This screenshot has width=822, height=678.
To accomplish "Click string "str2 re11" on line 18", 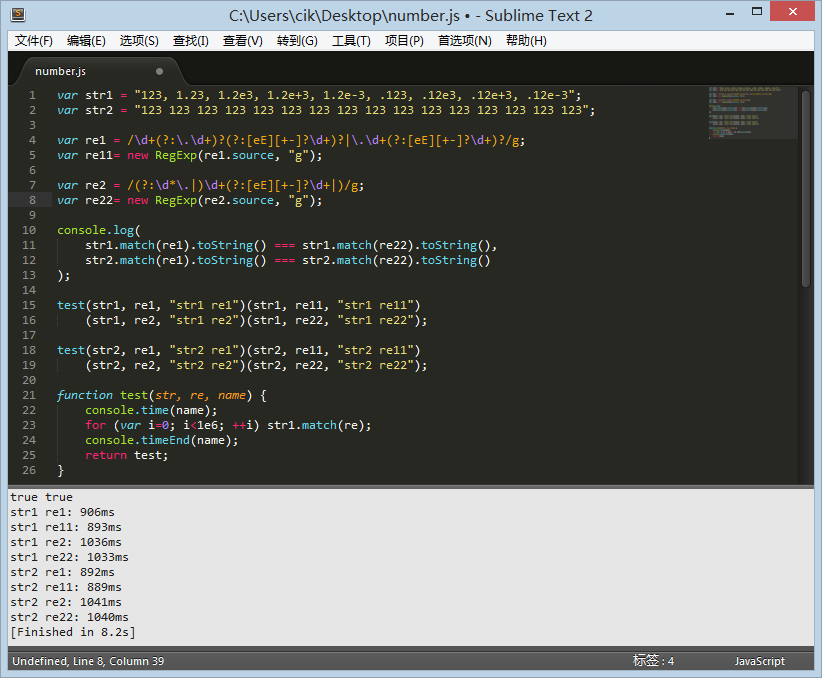I will (x=375, y=350).
